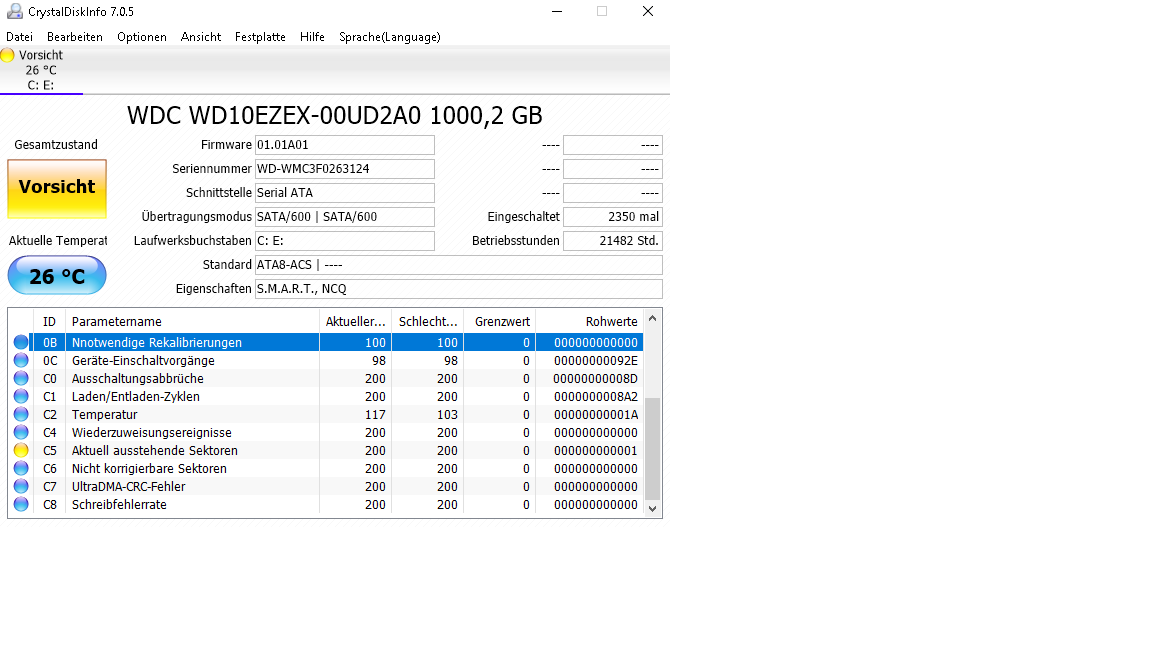Click raw value 00000000092E
Viewport: 1152px width, 648px height.
pos(596,361)
